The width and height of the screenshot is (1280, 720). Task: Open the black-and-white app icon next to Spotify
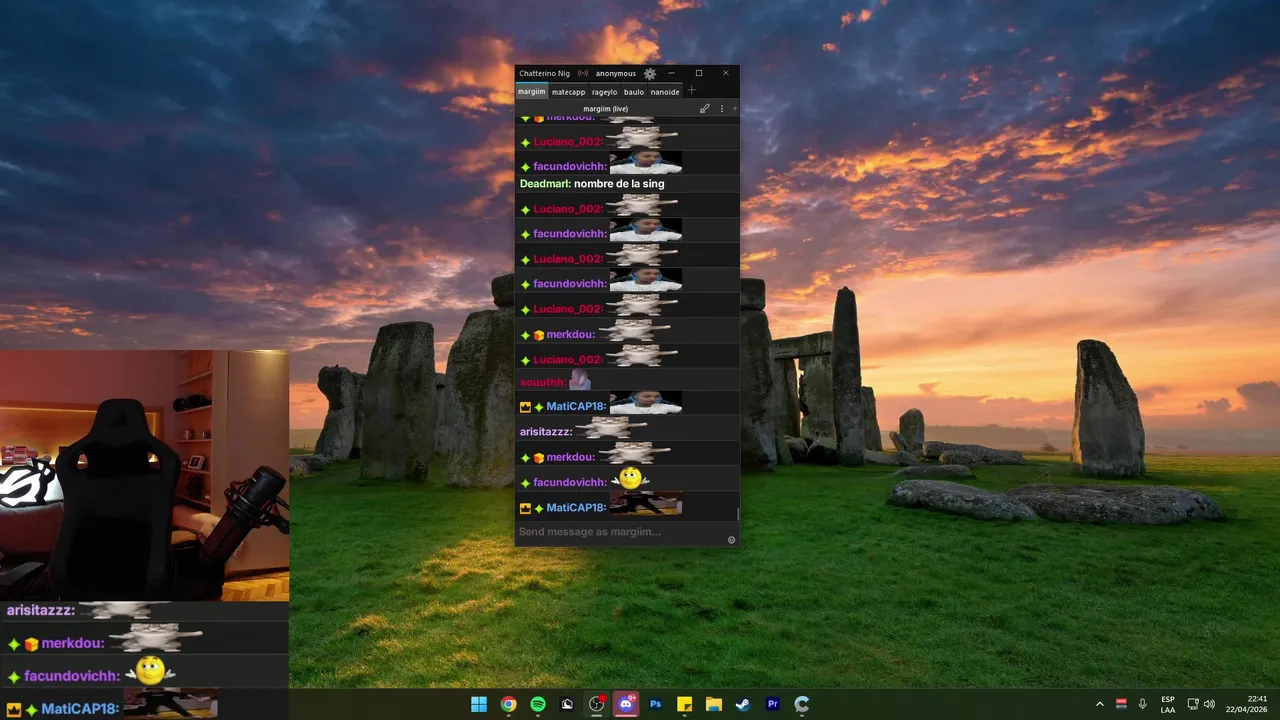(x=567, y=704)
